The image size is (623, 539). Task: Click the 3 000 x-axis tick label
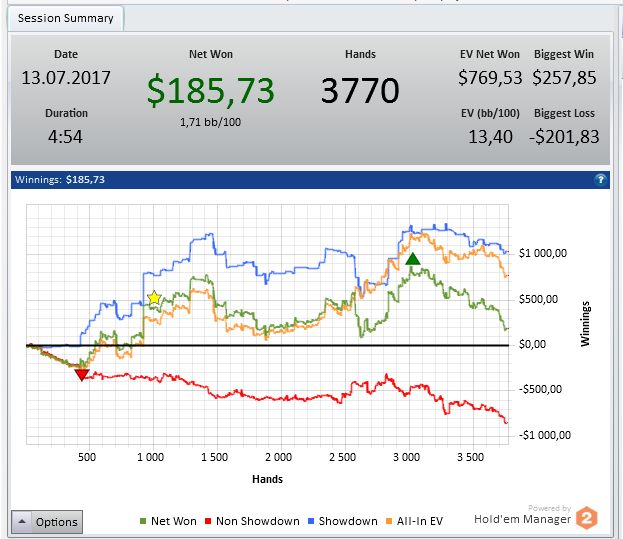tap(406, 457)
